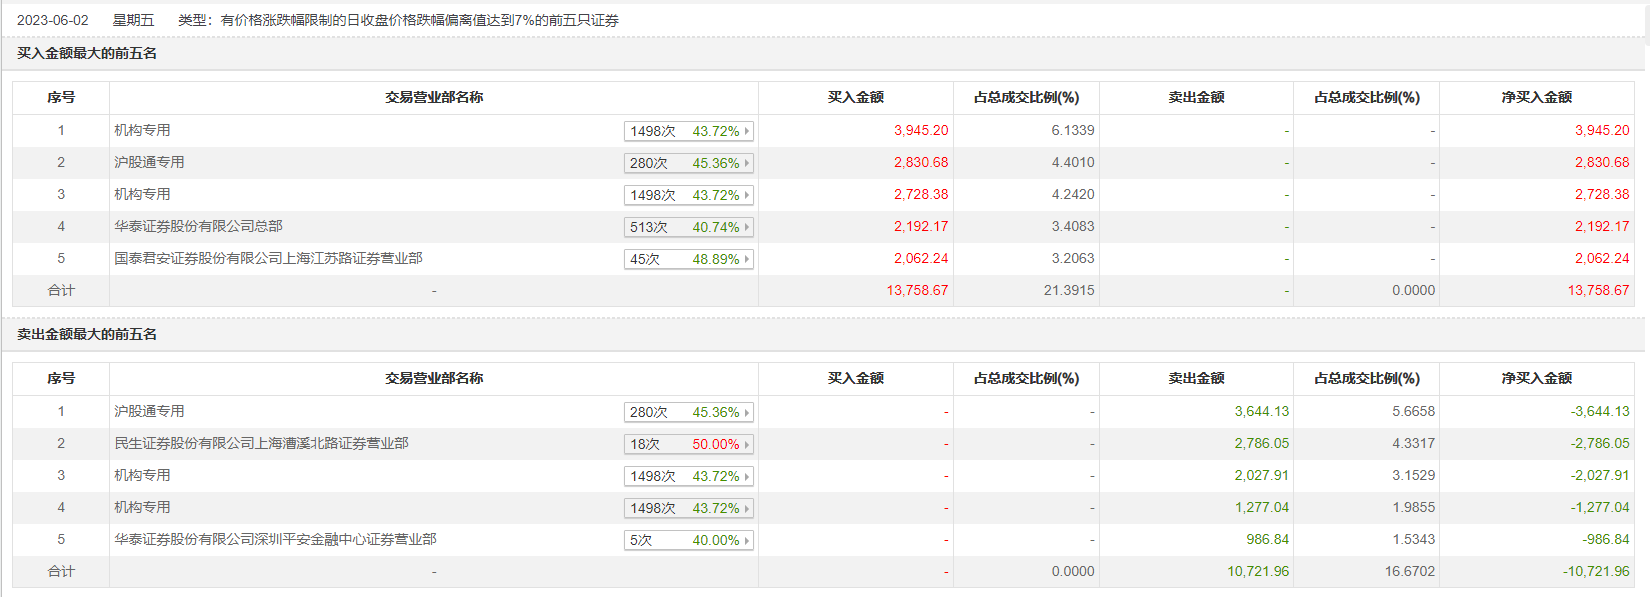
Task: Select the ratio value 5.6658
Action: click(x=1414, y=411)
